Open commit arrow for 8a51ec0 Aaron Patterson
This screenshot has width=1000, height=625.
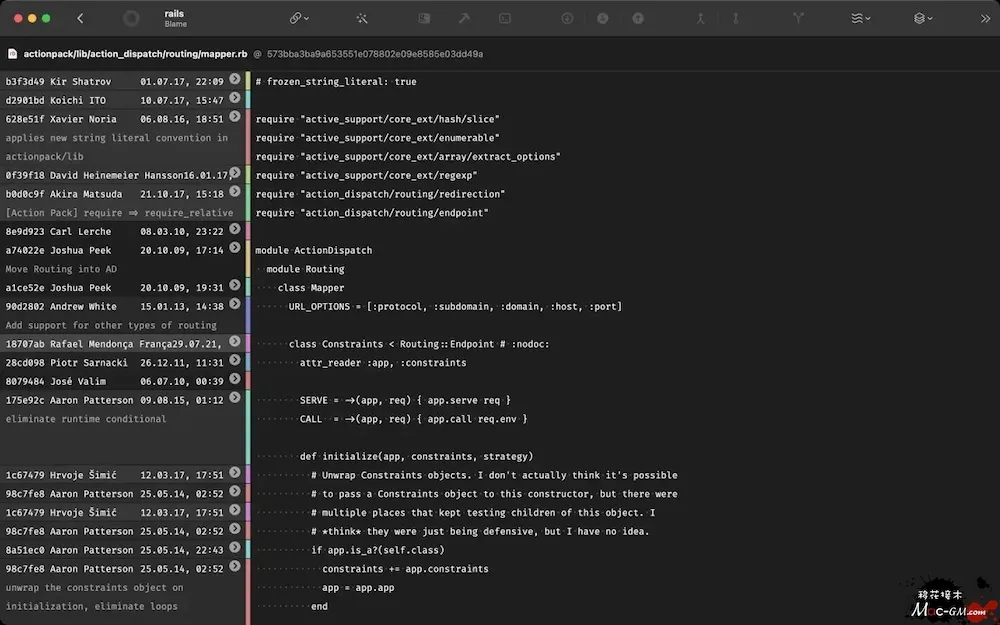click(x=235, y=547)
